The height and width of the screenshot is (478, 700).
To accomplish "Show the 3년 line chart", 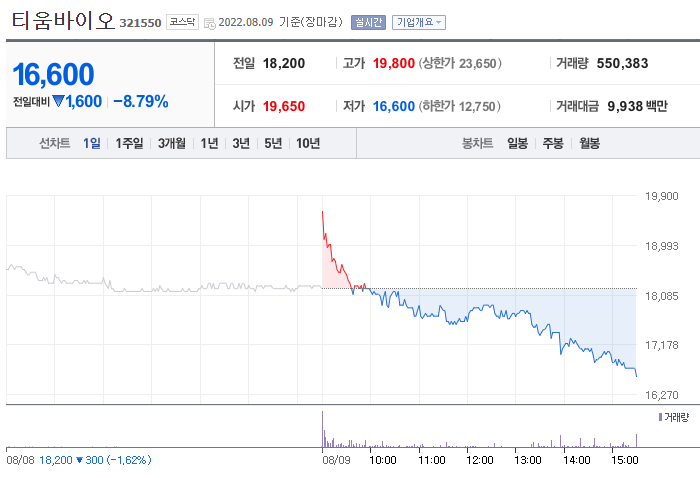I will [241, 143].
